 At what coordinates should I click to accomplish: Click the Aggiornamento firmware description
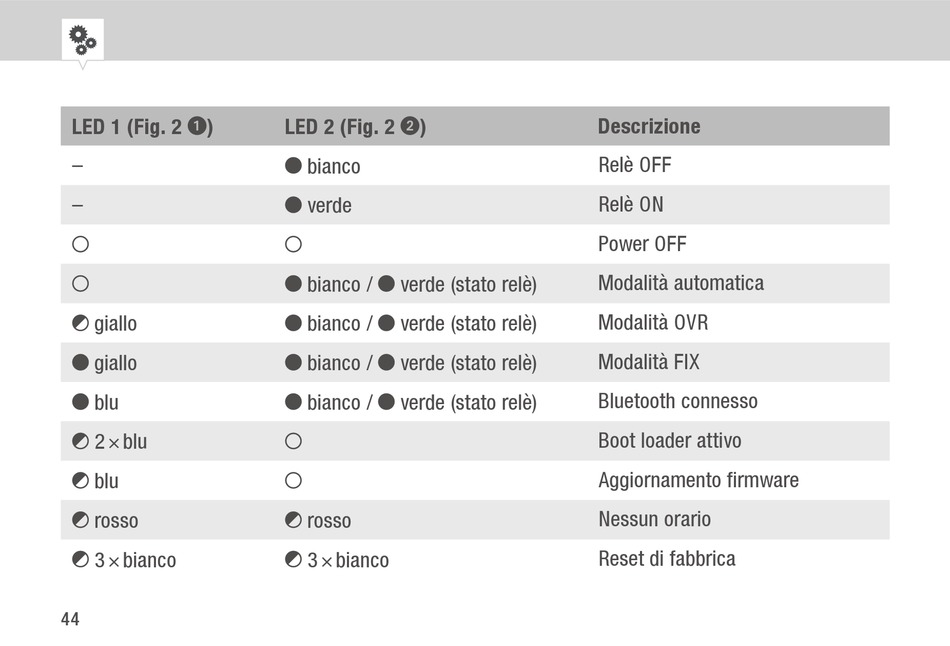[699, 480]
